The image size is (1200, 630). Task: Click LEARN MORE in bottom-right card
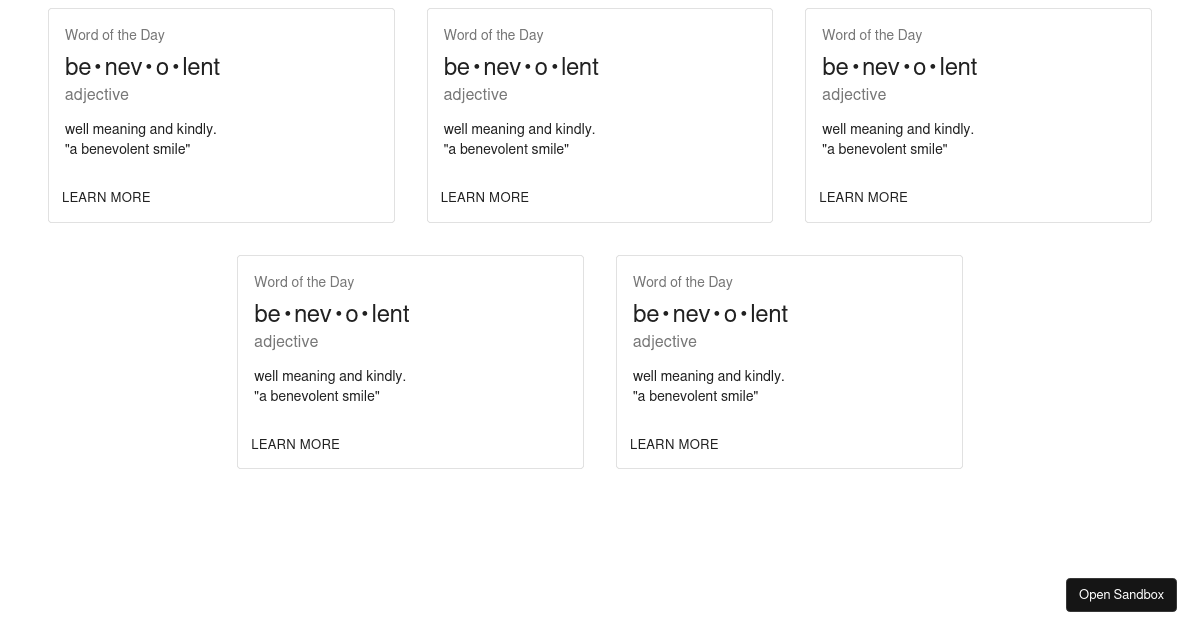(674, 444)
